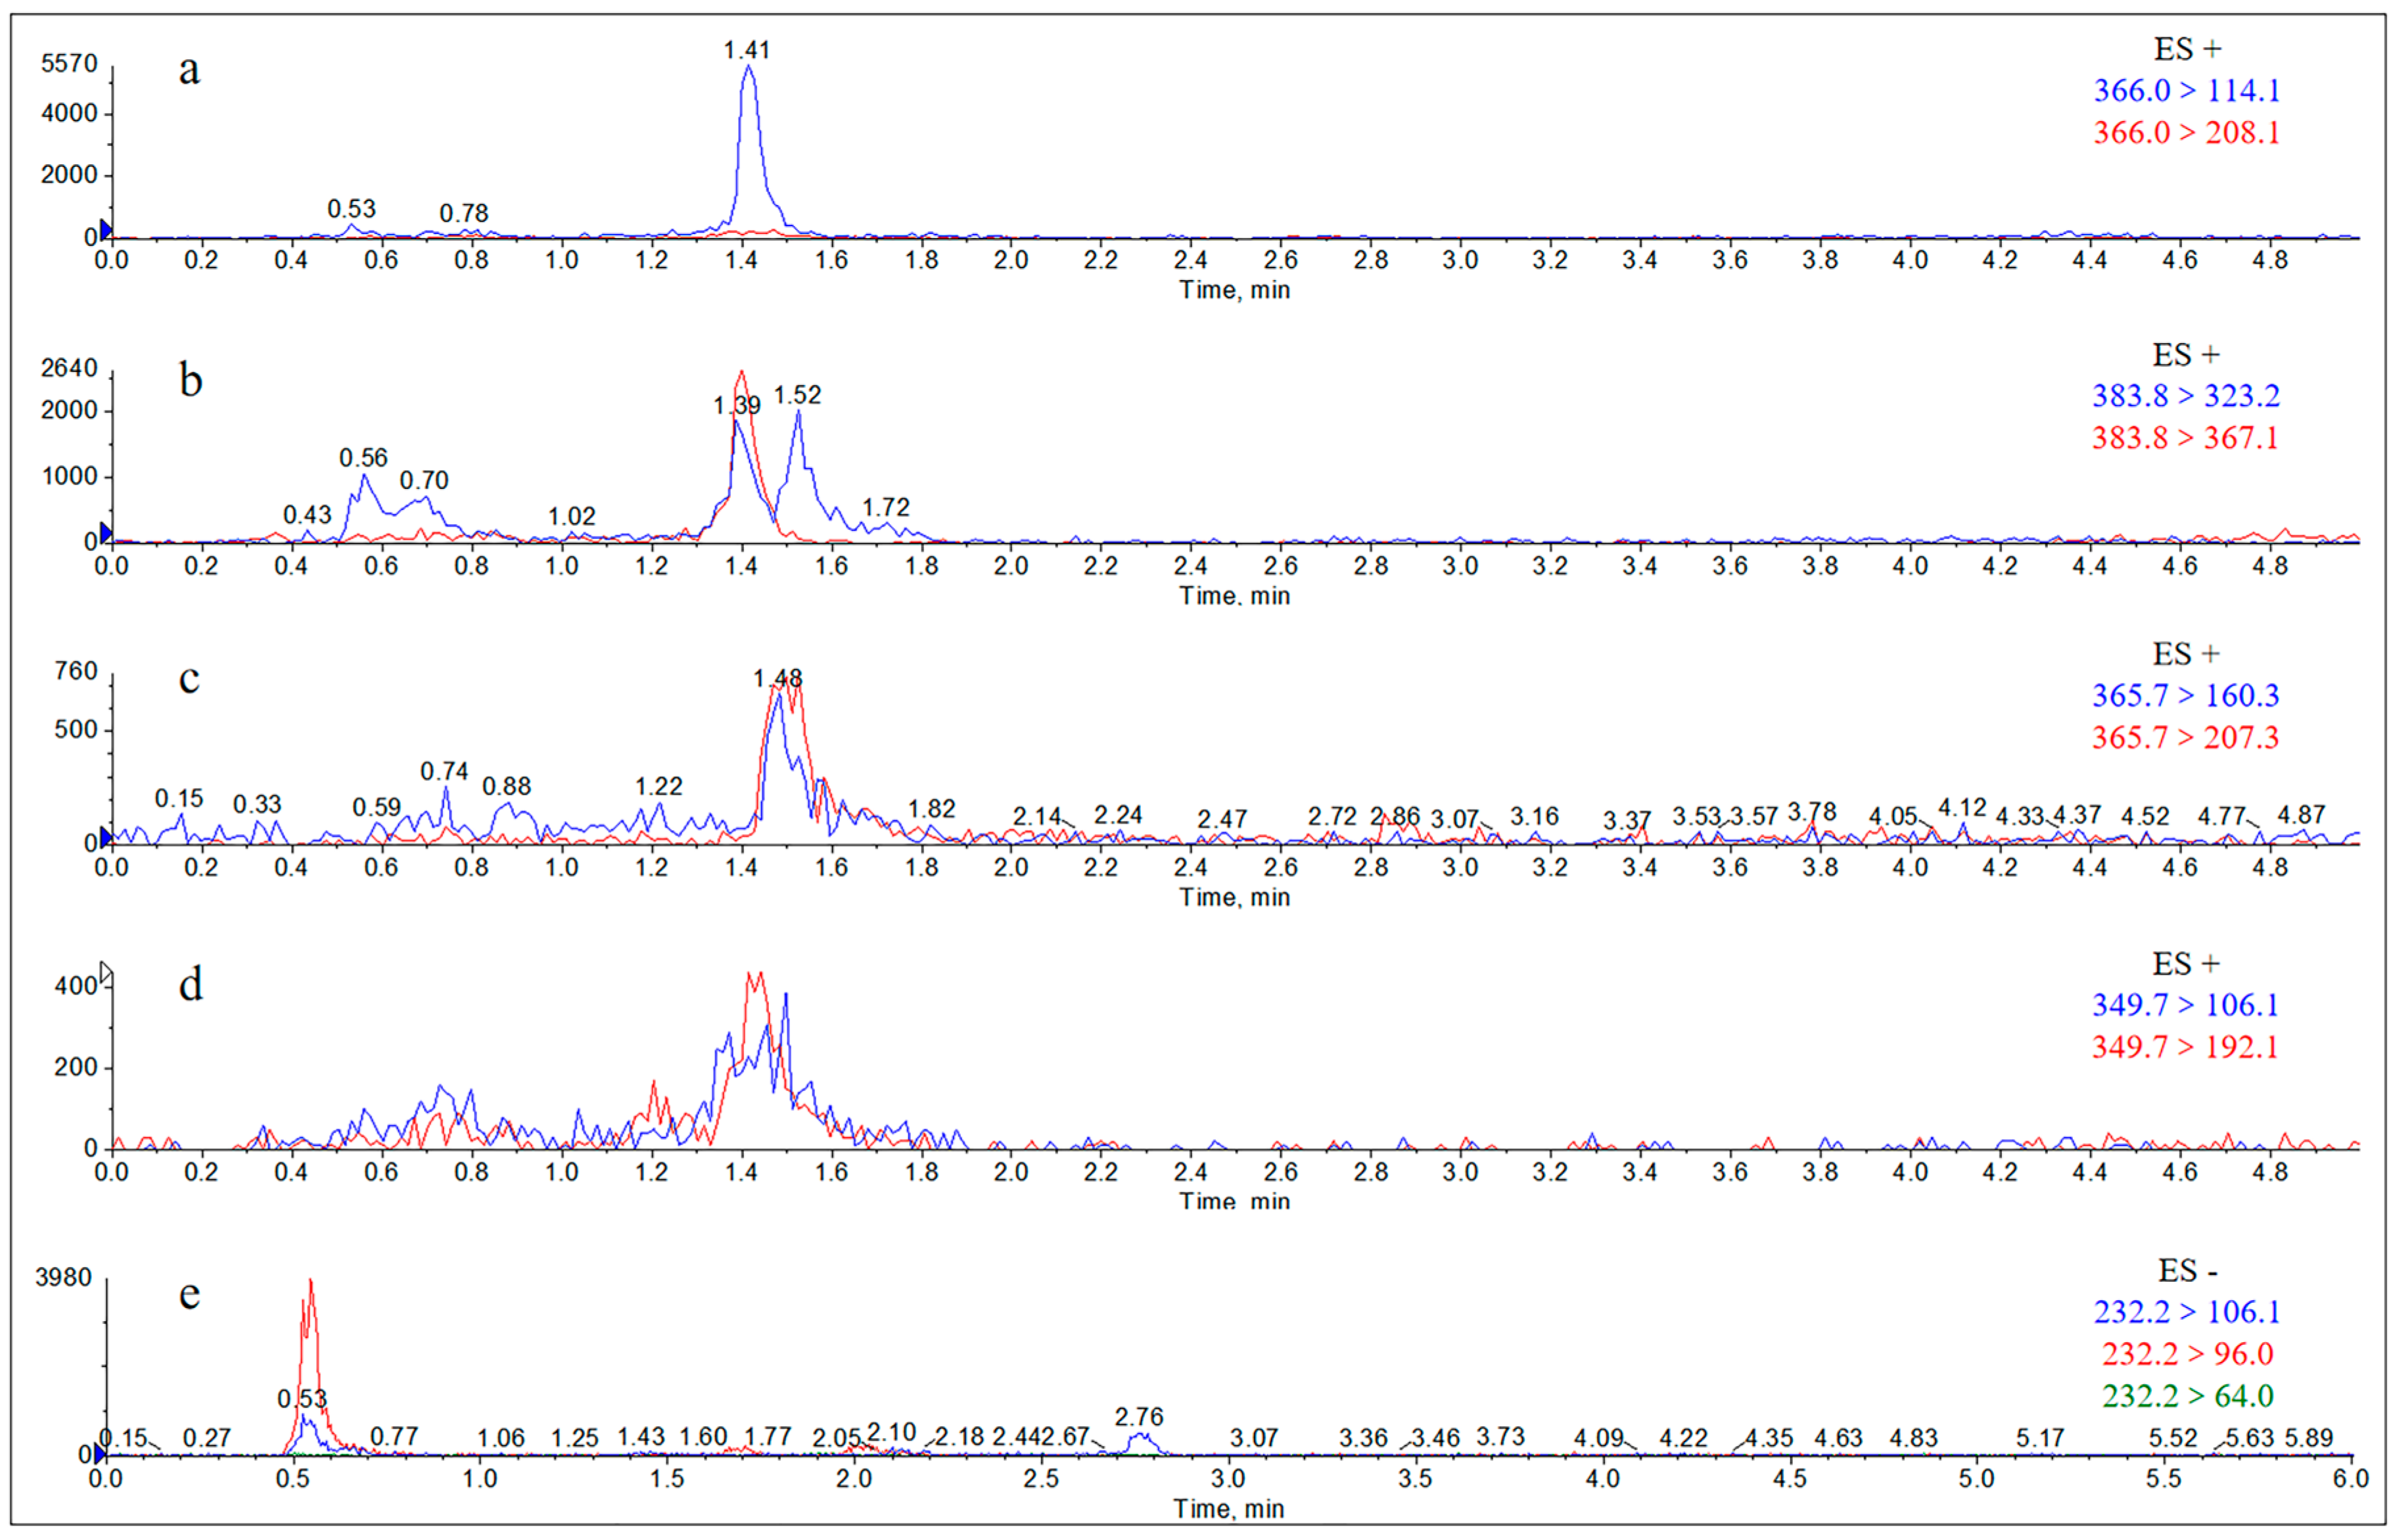Select peak label 1.52 in panel b
The image size is (2395, 1540).
[x=797, y=395]
